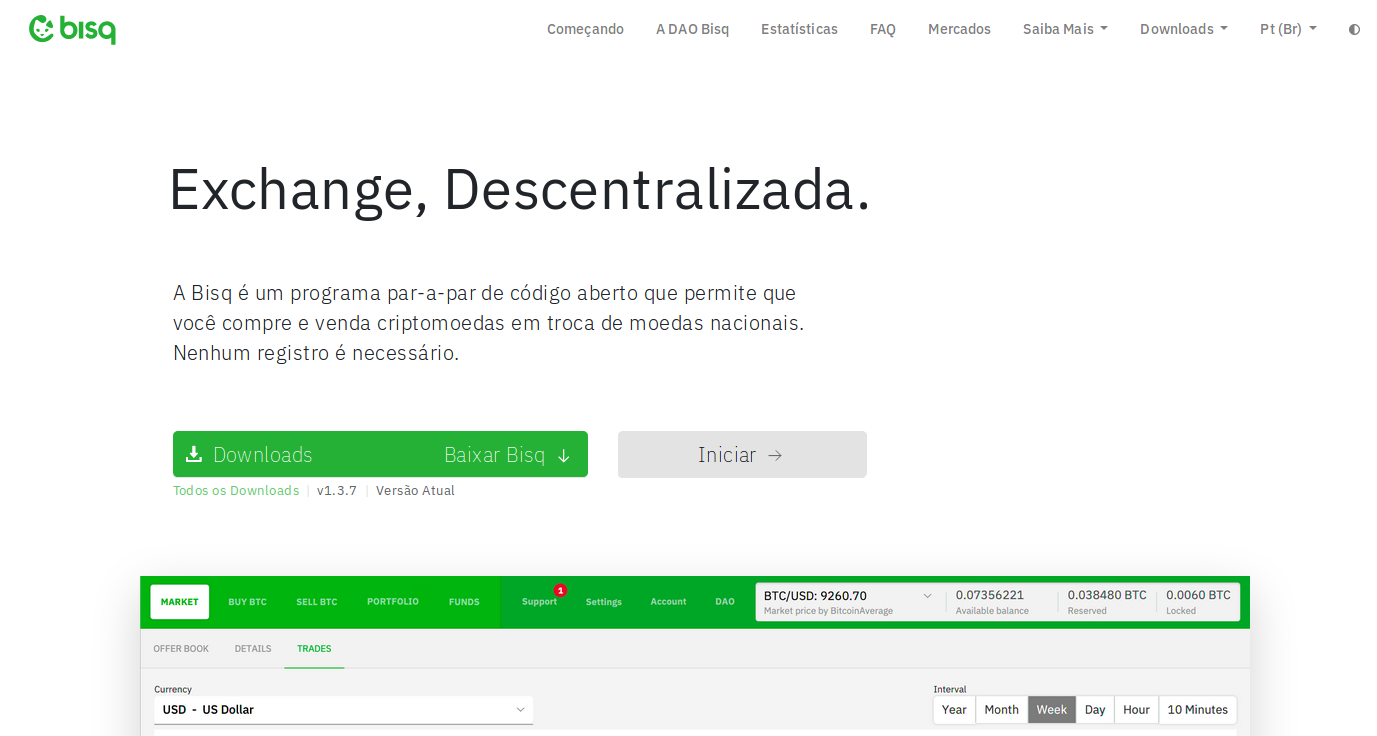Open the Todos os Downloads link
The image size is (1377, 736).
tap(236, 491)
